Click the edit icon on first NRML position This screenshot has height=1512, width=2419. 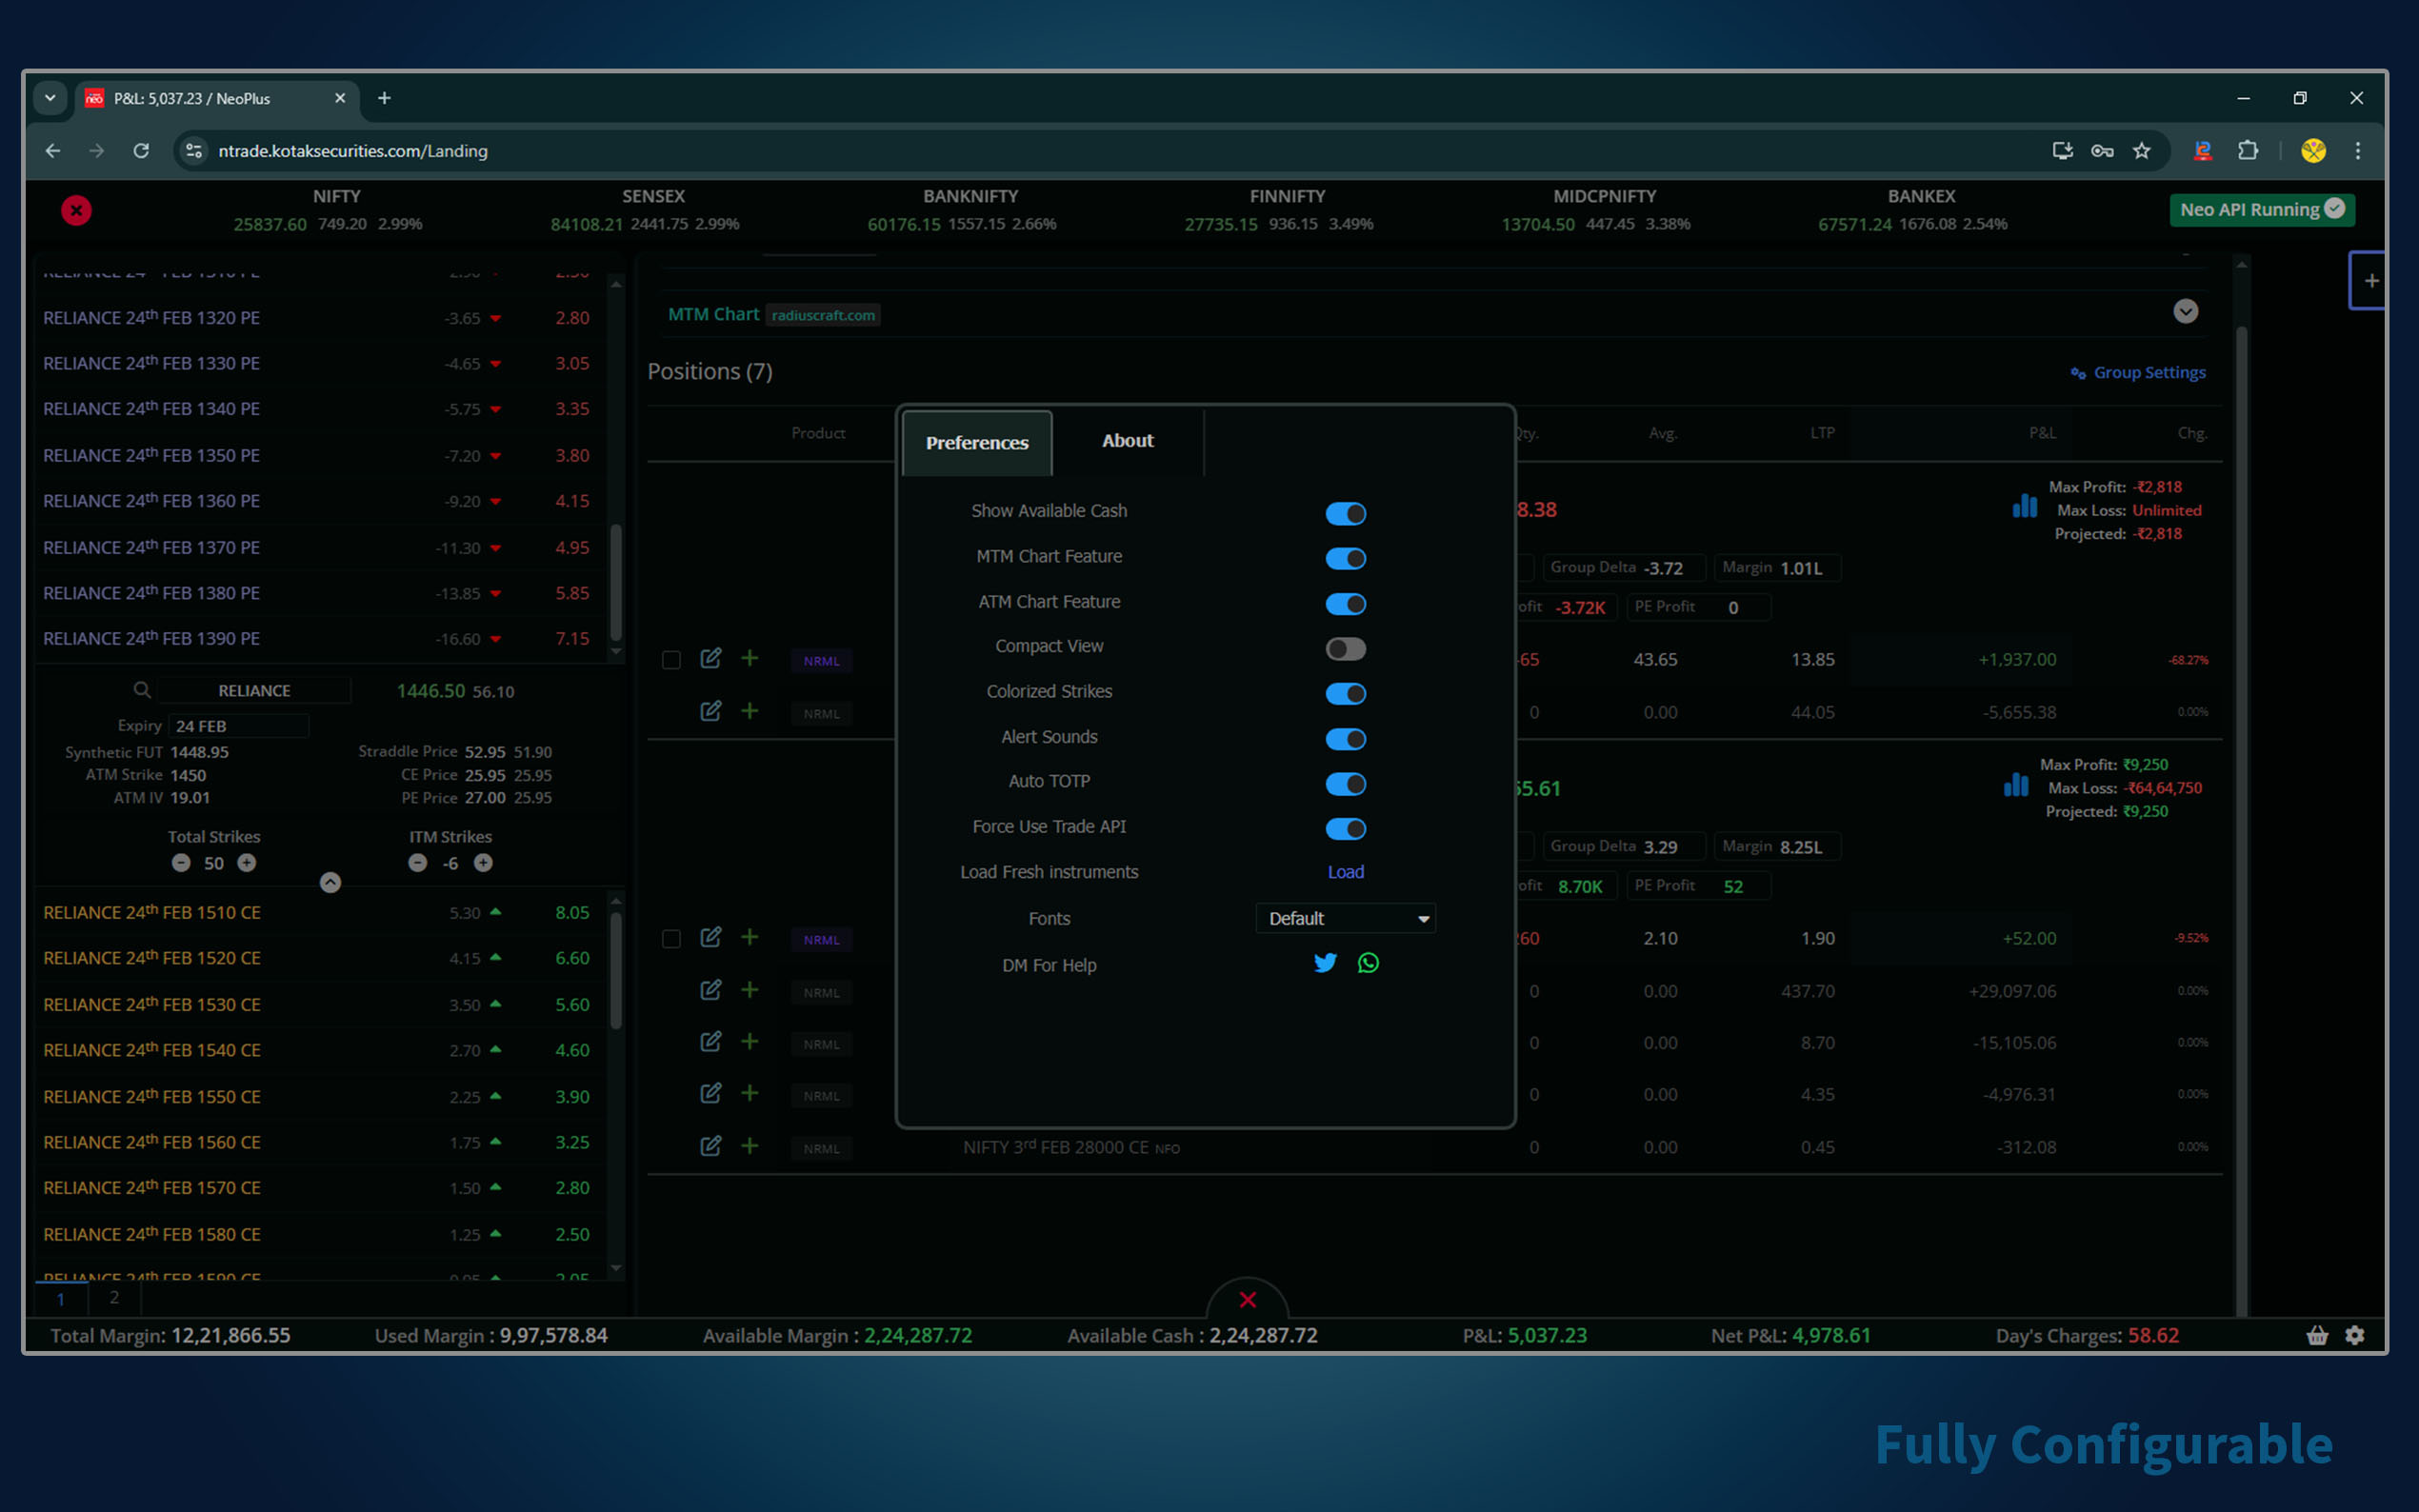click(x=710, y=658)
